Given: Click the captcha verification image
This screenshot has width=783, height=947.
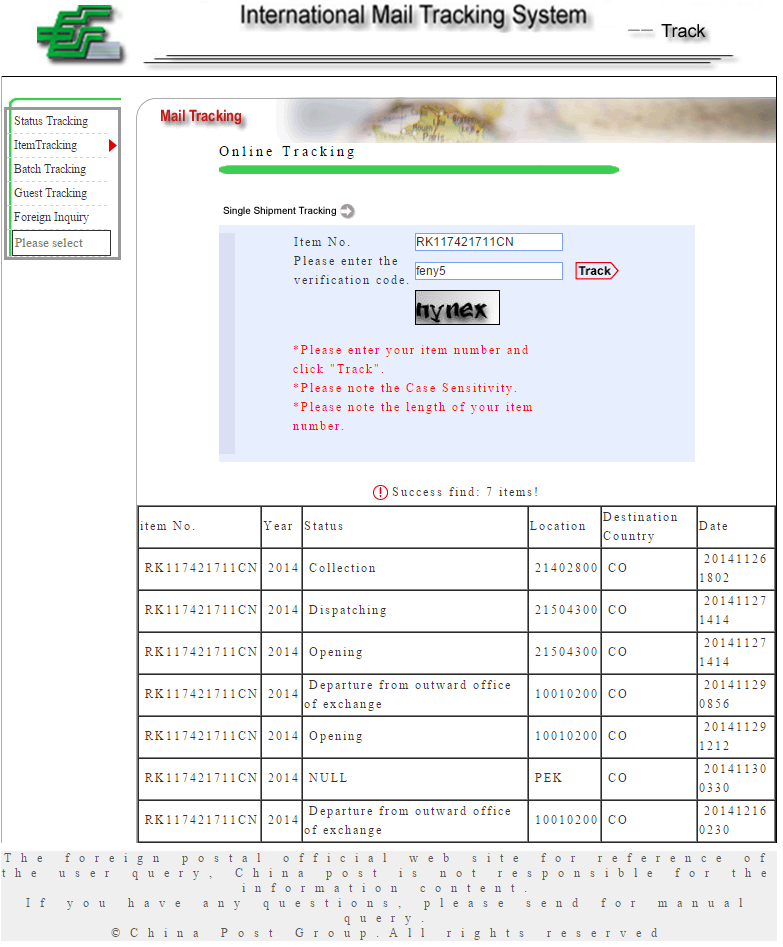Looking at the screenshot, I should click(x=457, y=308).
